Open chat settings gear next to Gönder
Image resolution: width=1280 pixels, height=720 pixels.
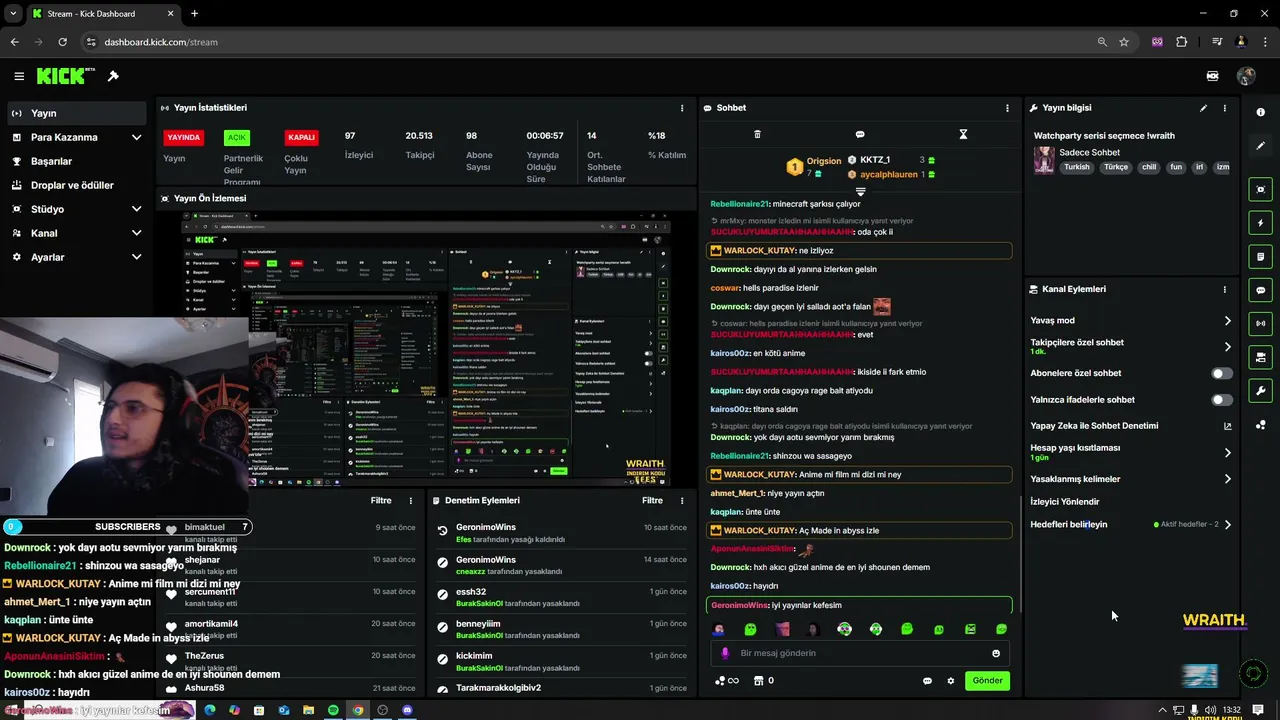click(x=951, y=681)
